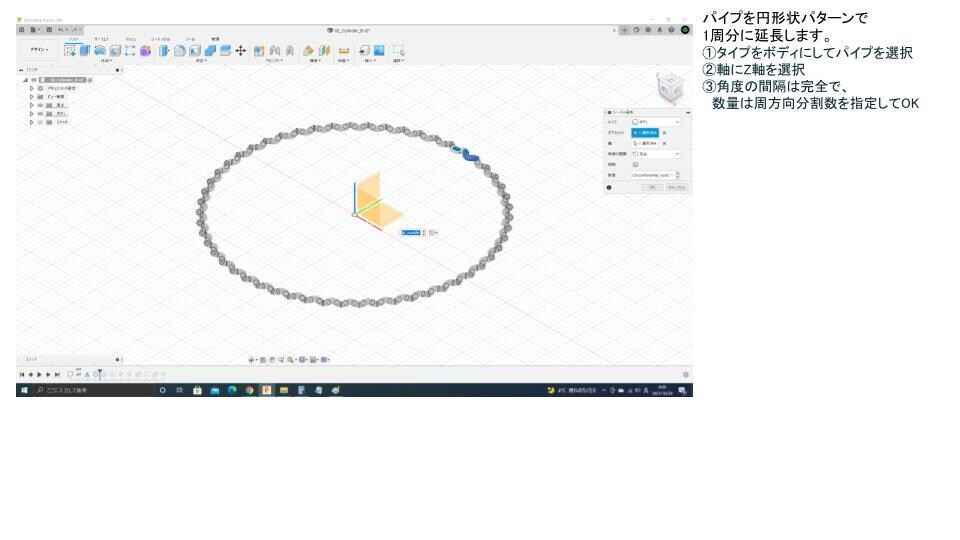Switch to the Tools tab

tap(190, 39)
